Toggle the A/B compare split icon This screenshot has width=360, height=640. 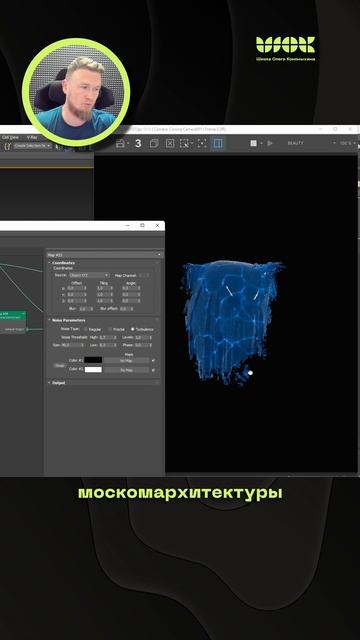pyautogui.click(x=218, y=143)
